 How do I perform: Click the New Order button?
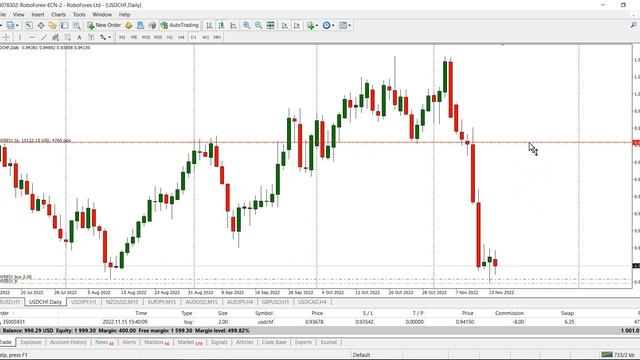tap(104, 25)
